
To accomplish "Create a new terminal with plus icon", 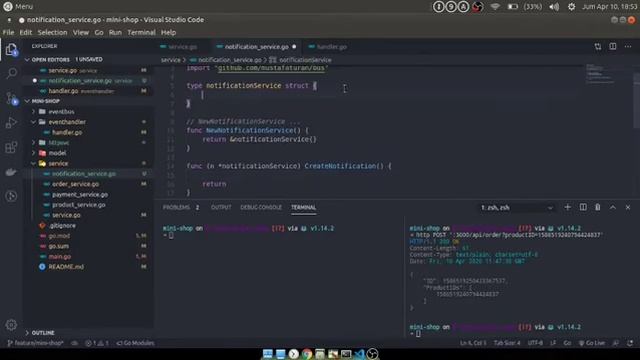I will tap(567, 207).
